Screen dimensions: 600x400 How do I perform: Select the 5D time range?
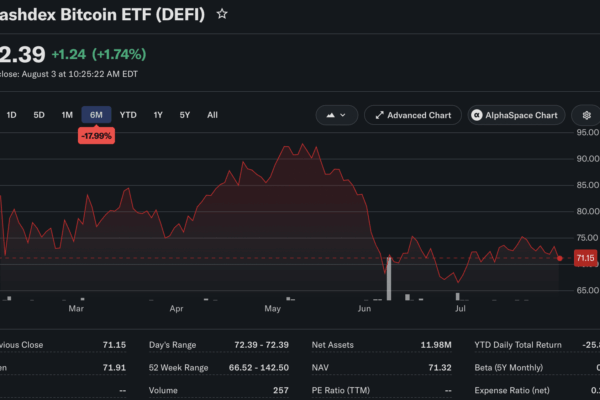click(39, 115)
